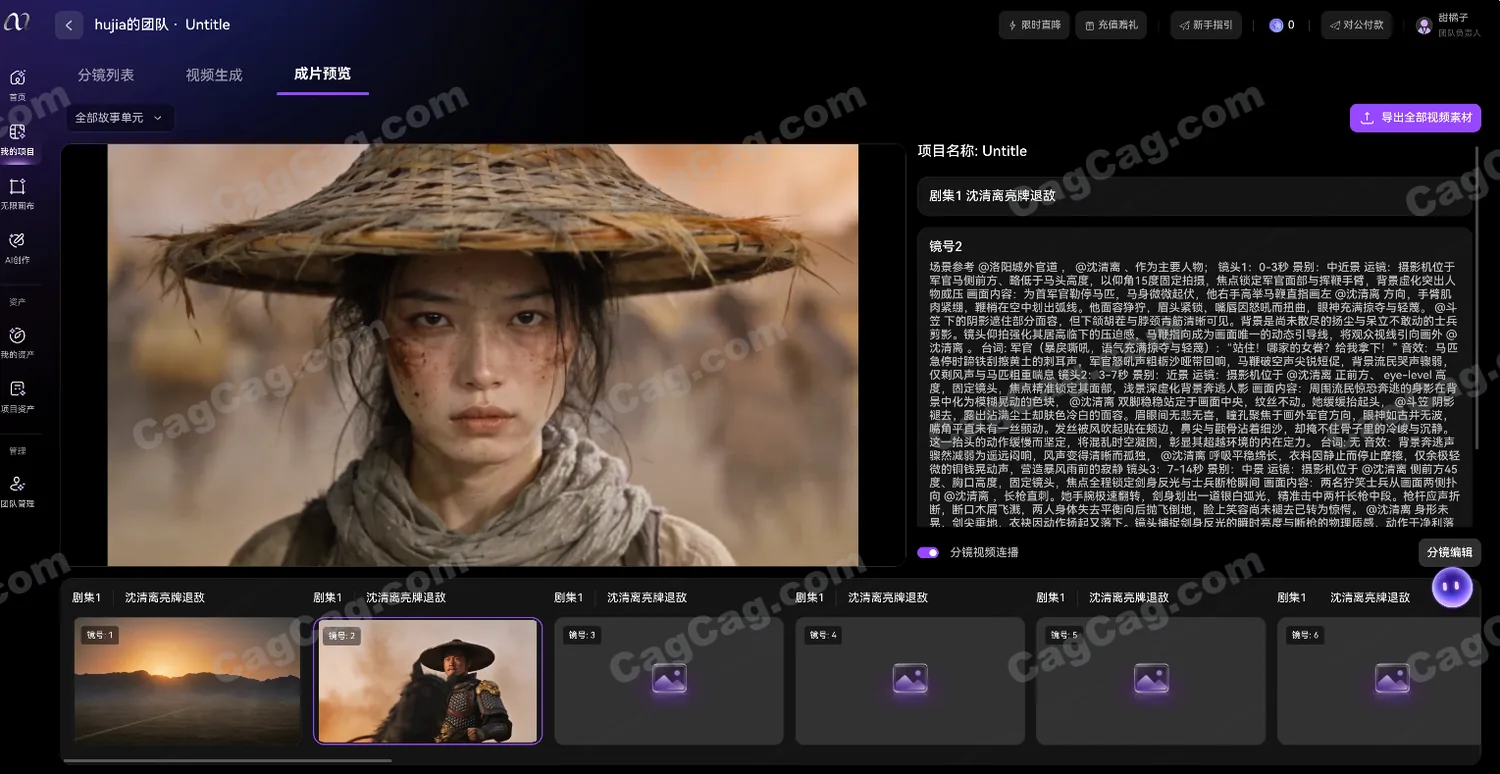Select the 成片预览 tab
The width and height of the screenshot is (1500, 774).
[x=322, y=74]
